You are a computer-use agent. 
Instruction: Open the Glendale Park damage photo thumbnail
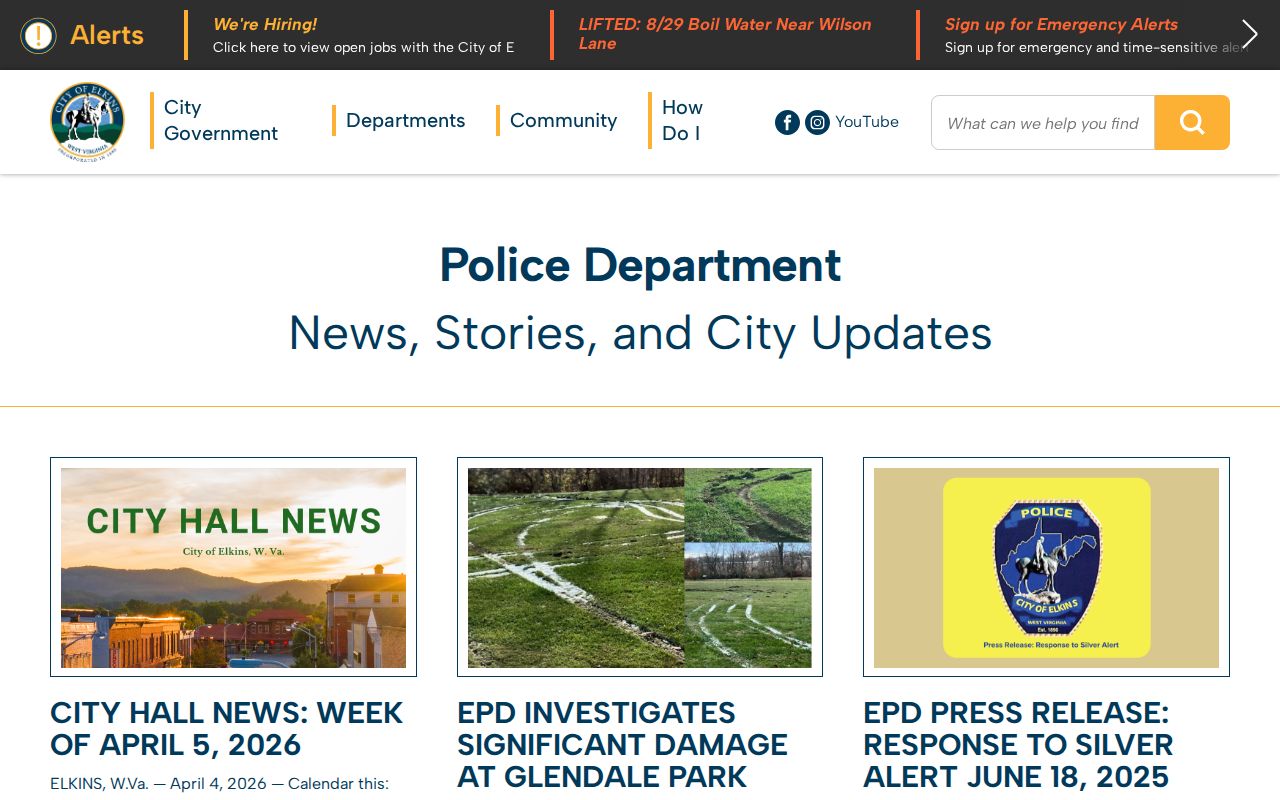coord(640,567)
